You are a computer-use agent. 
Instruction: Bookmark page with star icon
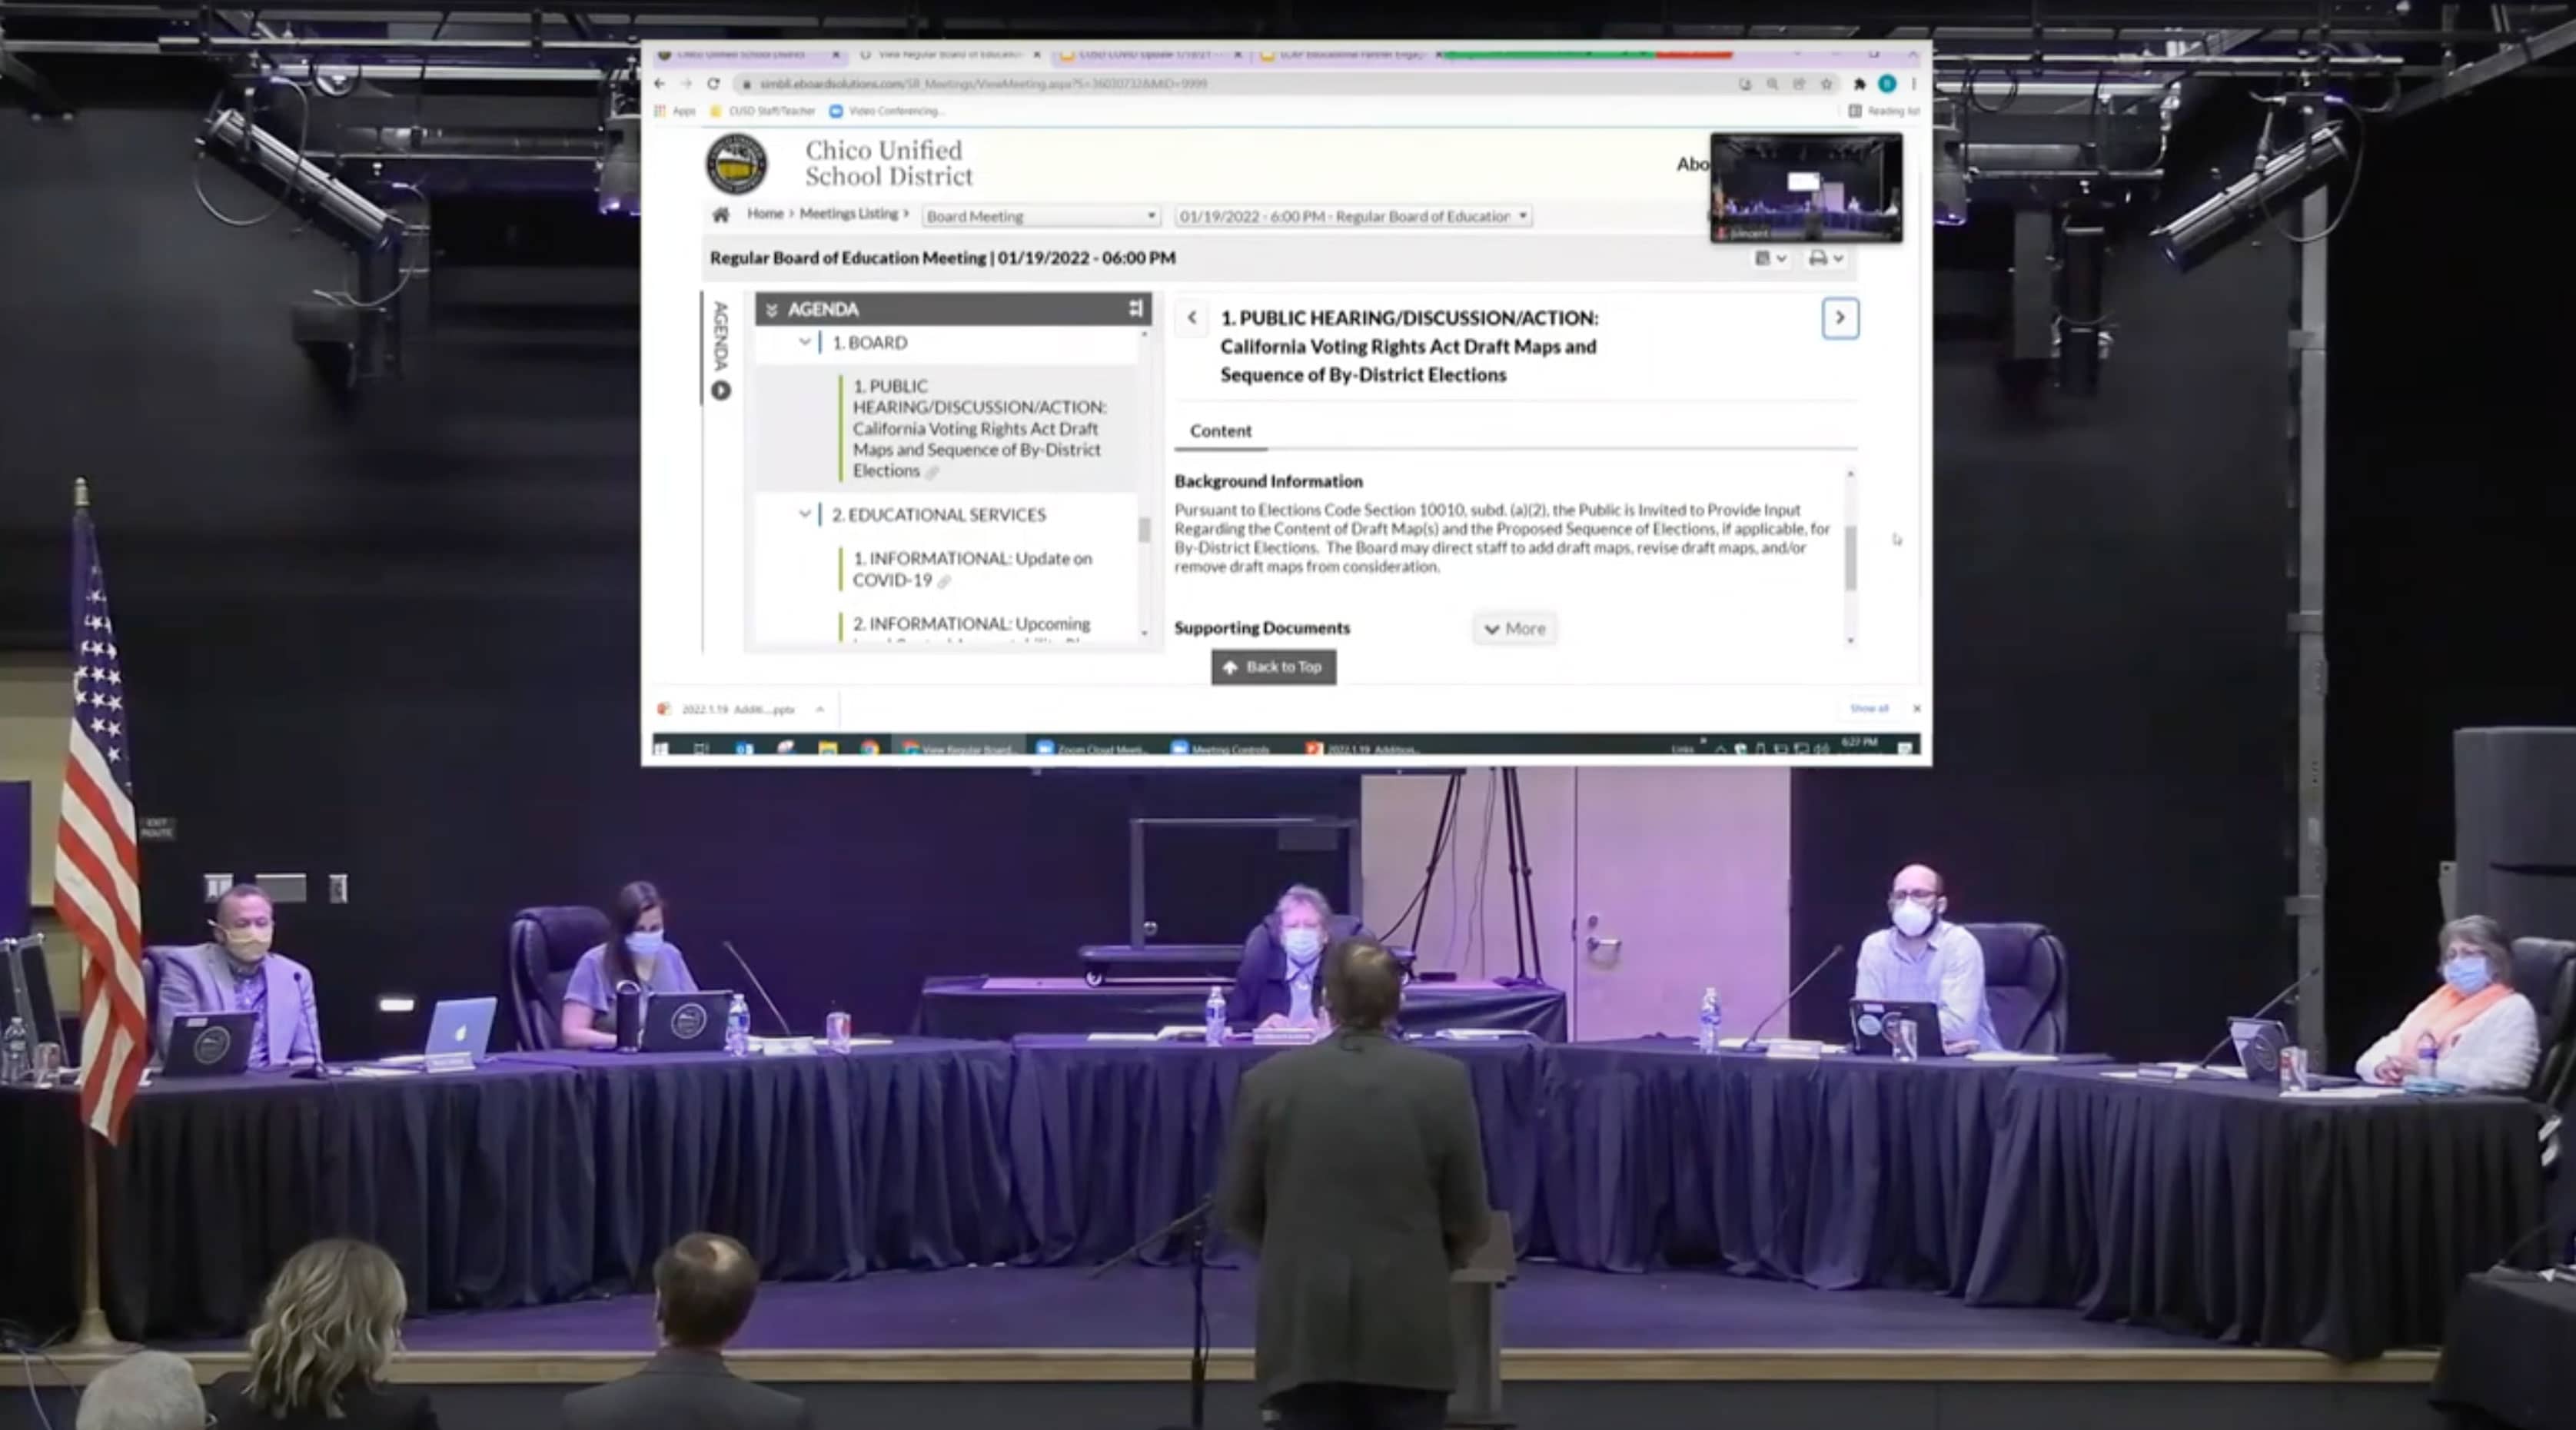[1826, 84]
